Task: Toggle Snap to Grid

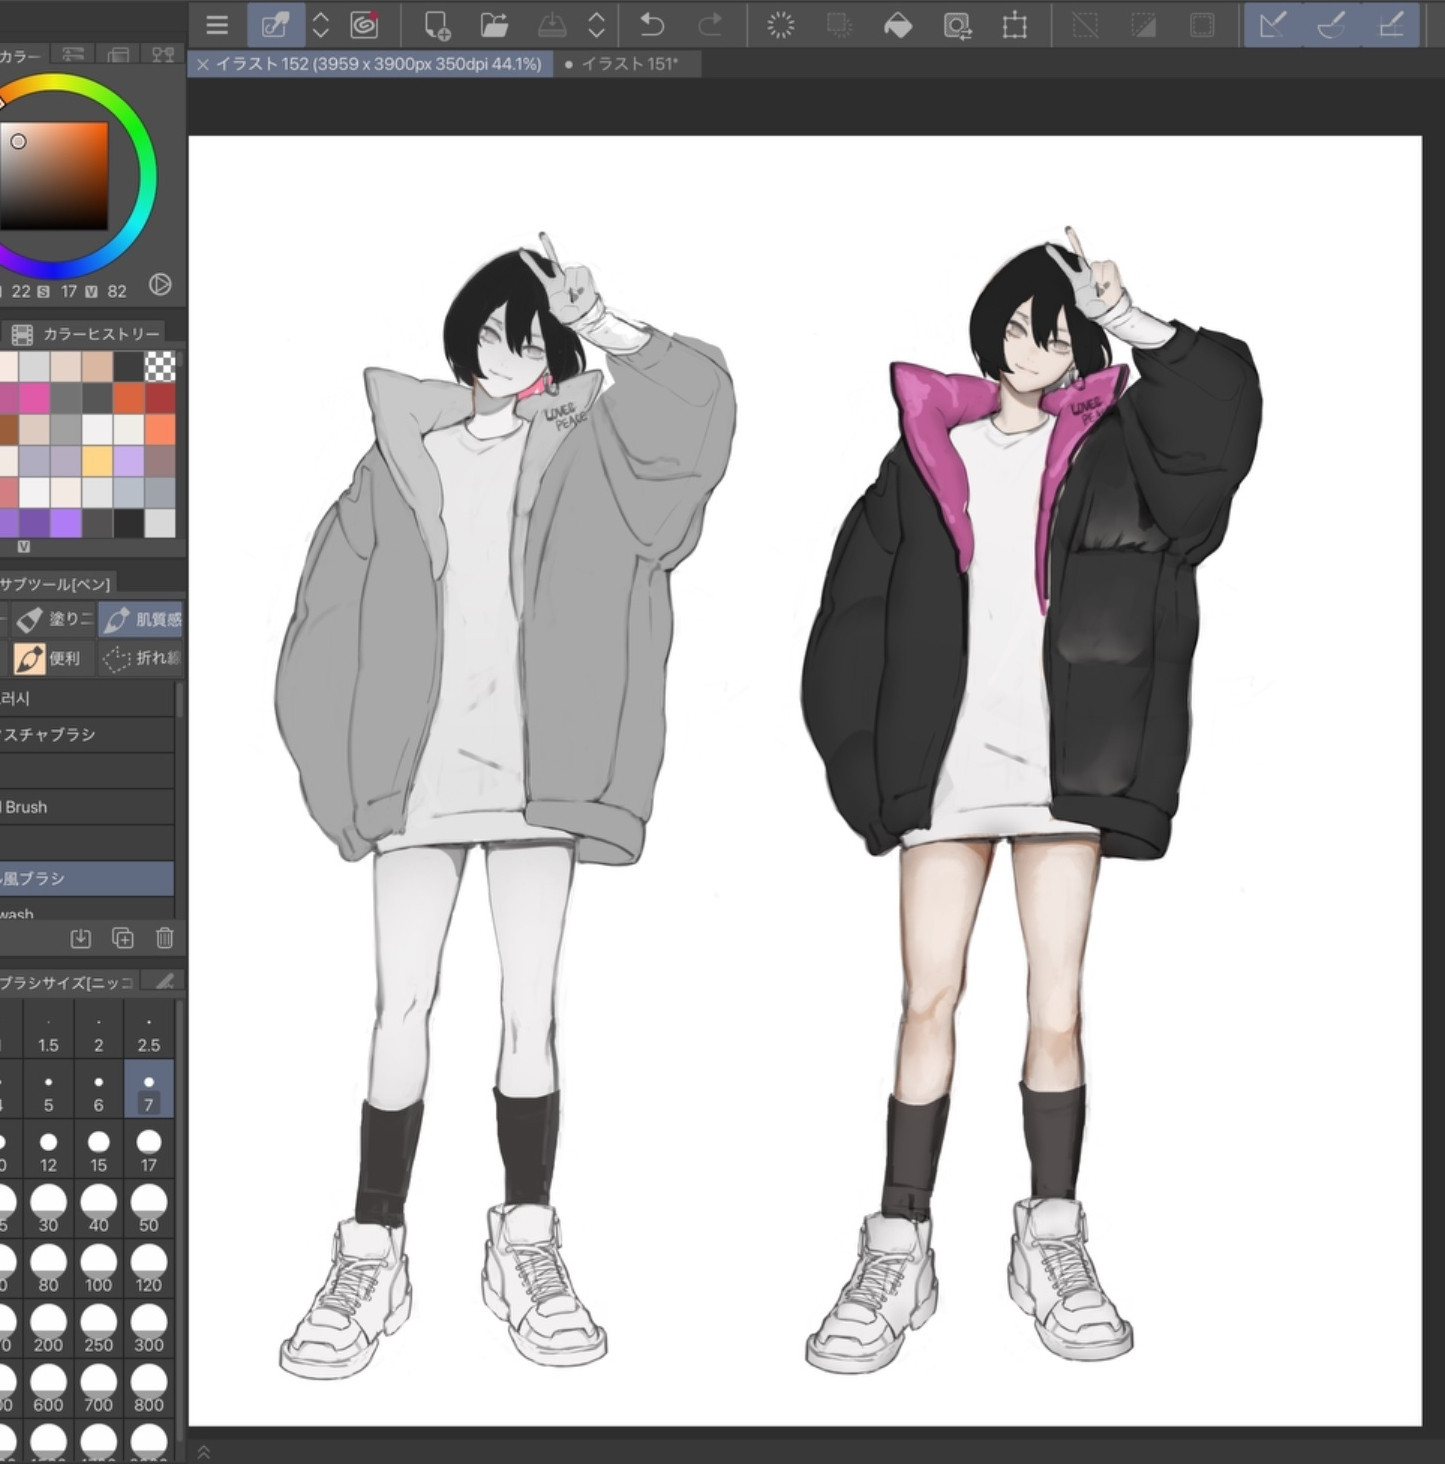Action: pos(1390,25)
